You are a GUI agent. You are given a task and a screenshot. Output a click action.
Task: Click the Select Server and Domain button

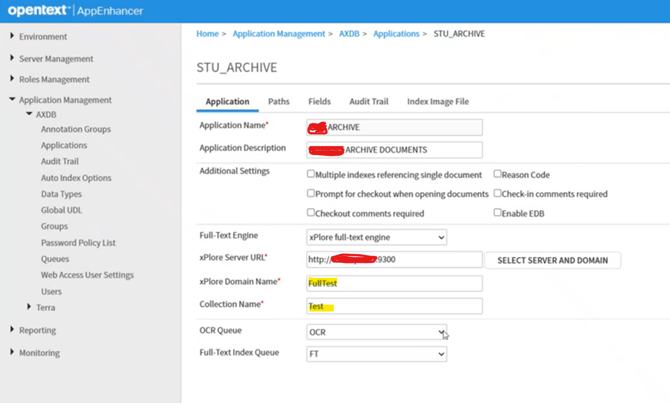(x=553, y=260)
